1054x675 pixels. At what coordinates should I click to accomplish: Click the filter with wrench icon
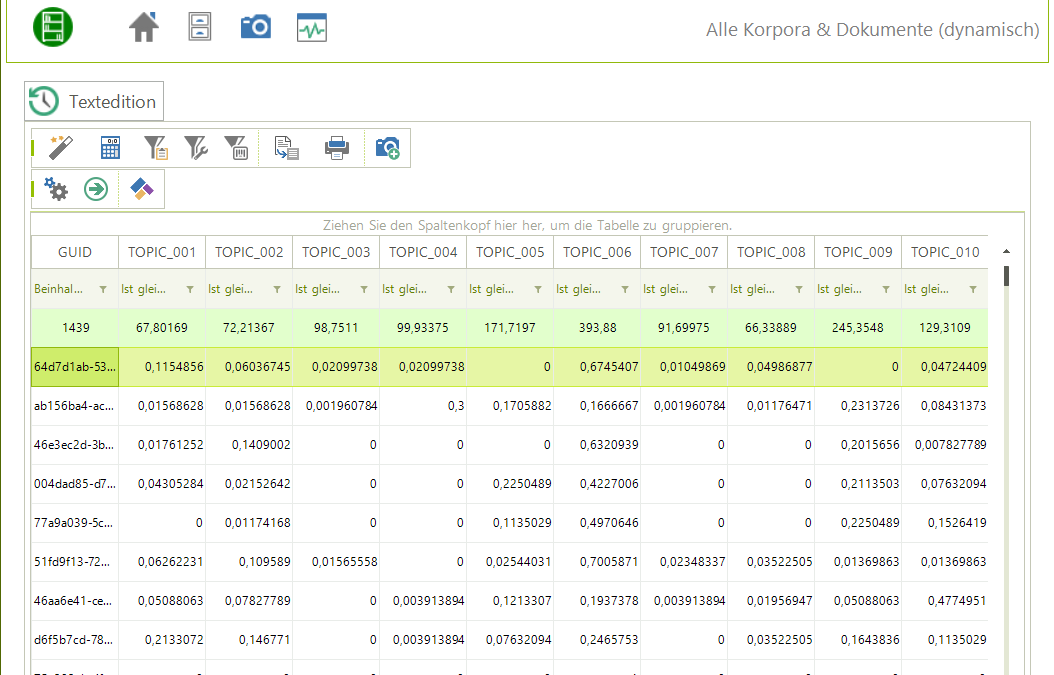point(196,148)
